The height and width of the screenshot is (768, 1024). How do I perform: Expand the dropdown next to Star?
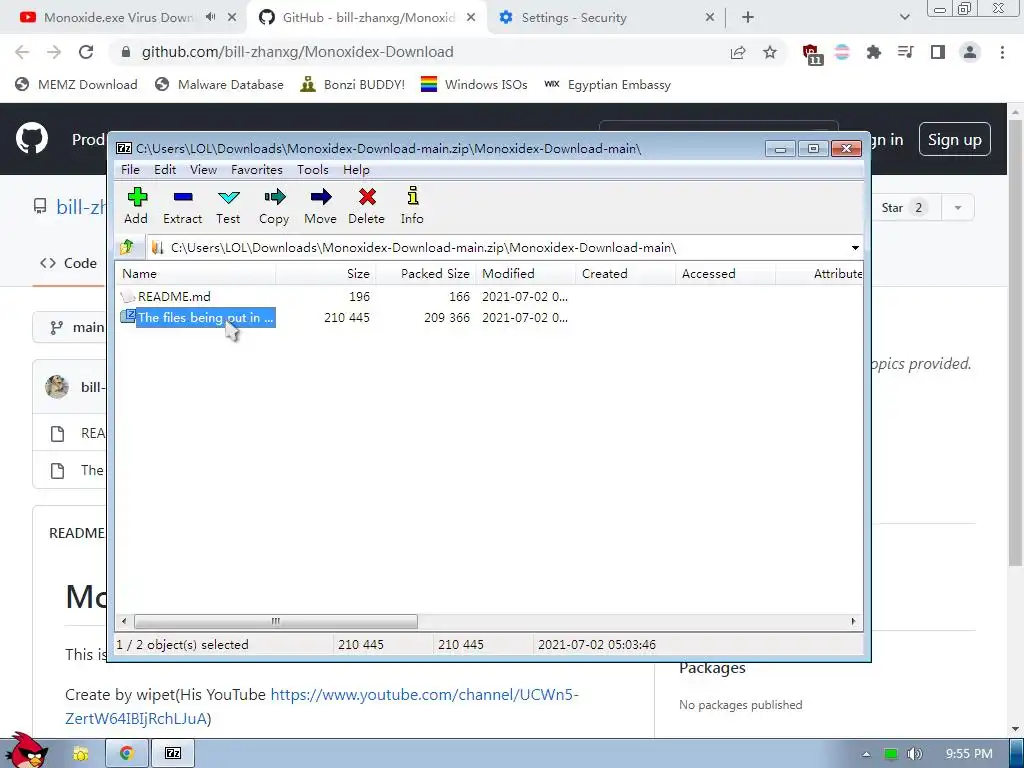click(958, 208)
